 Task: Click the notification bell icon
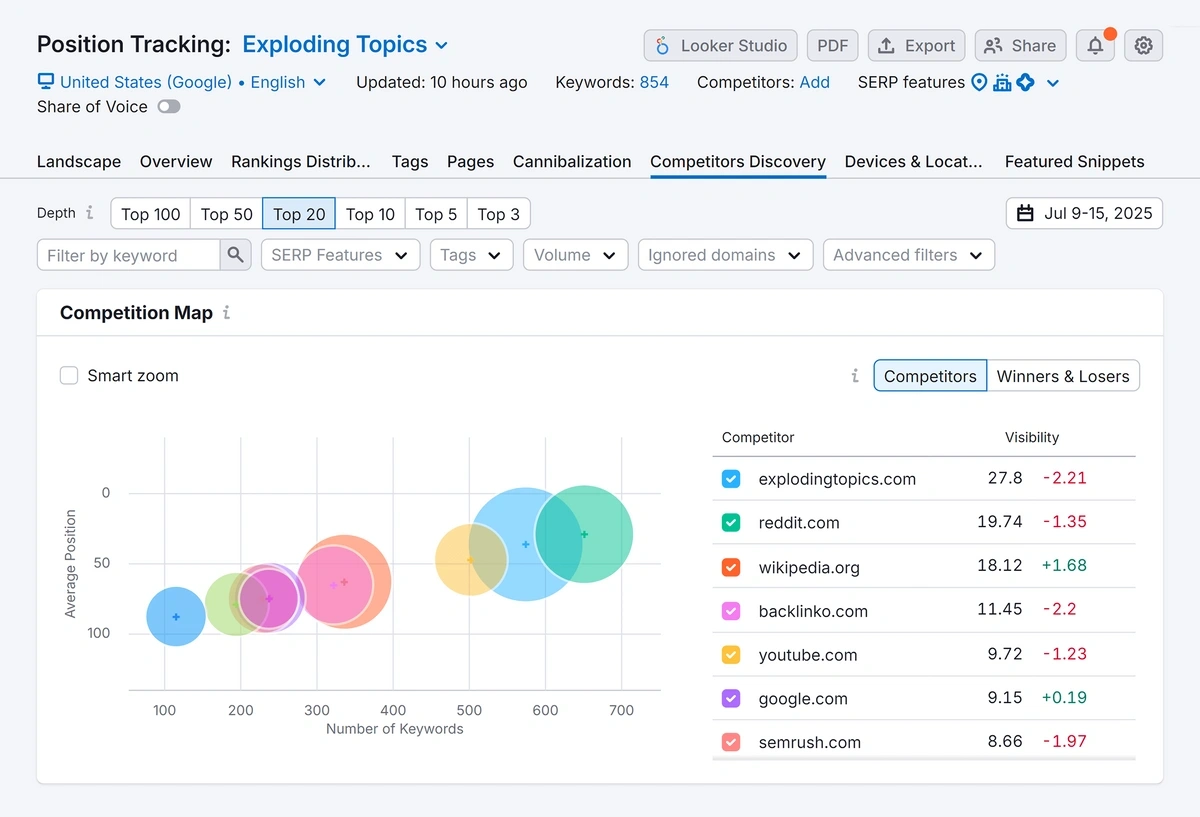1096,46
